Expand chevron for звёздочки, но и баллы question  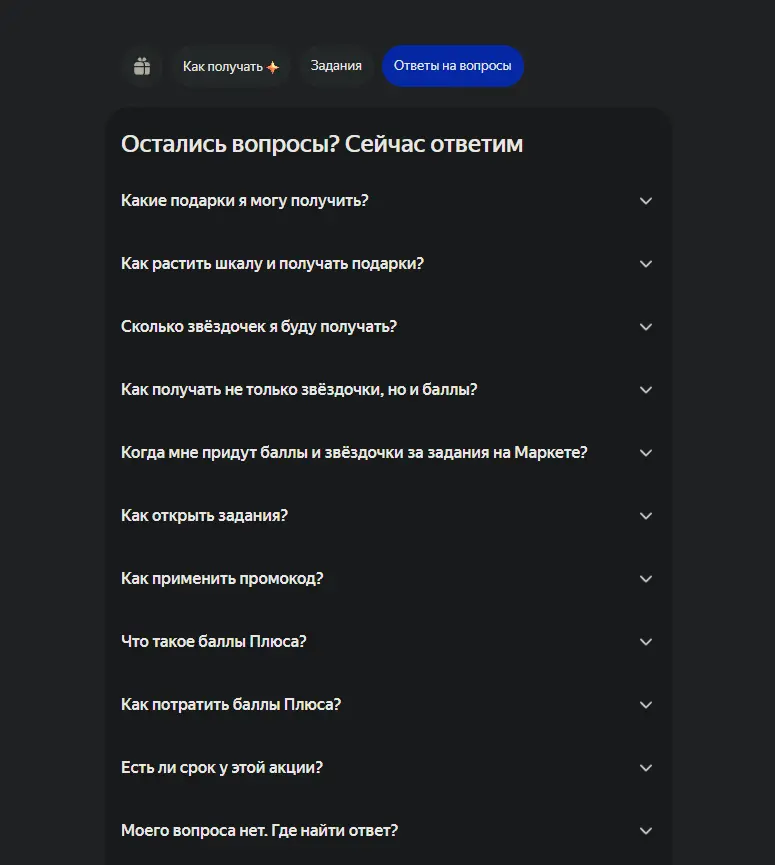point(646,389)
